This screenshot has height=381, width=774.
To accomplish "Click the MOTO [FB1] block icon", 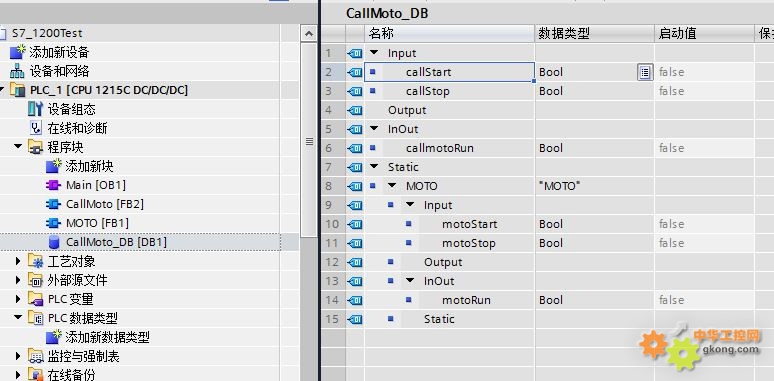I will 53,223.
